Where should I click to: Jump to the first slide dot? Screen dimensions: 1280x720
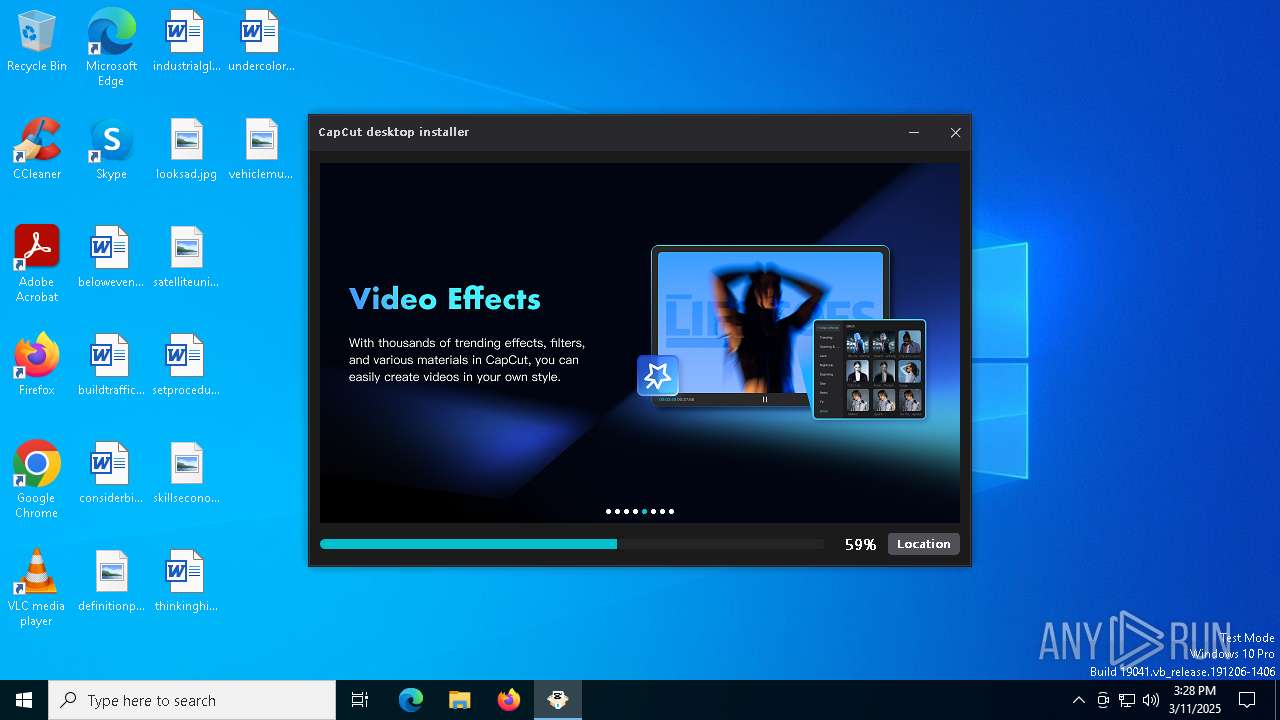pyautogui.click(x=608, y=511)
